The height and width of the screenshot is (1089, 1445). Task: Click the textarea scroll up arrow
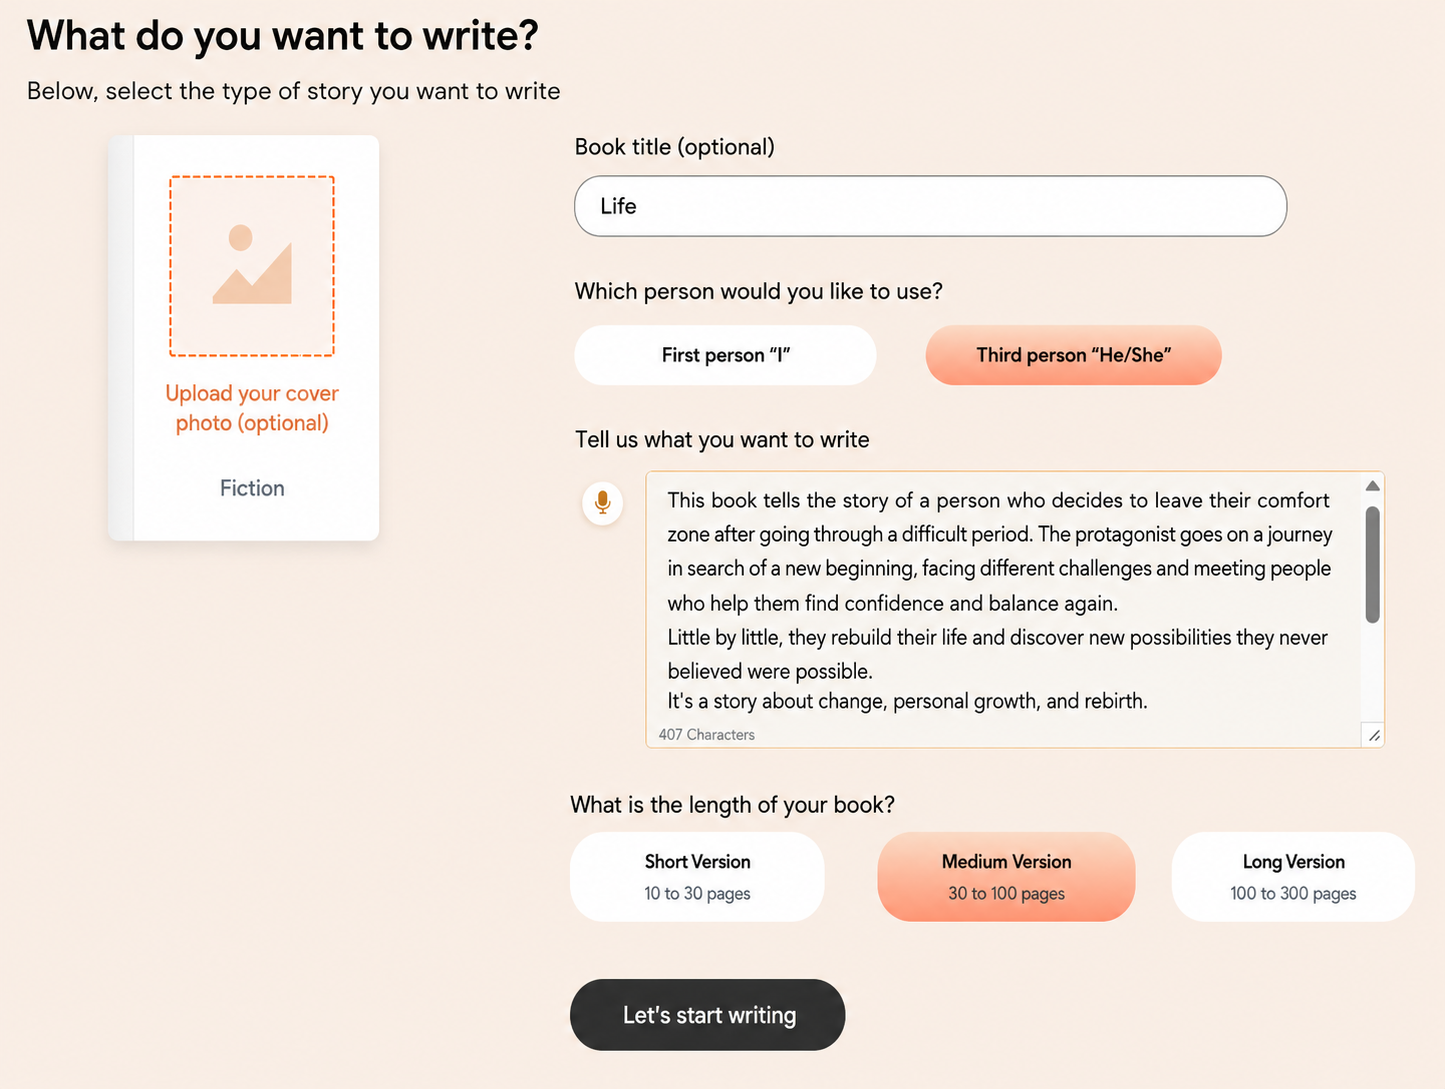[1372, 486]
